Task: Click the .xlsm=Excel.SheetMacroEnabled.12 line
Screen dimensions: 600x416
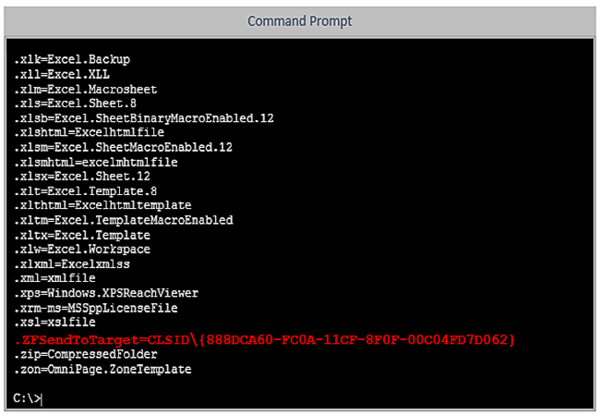Action: 123,147
